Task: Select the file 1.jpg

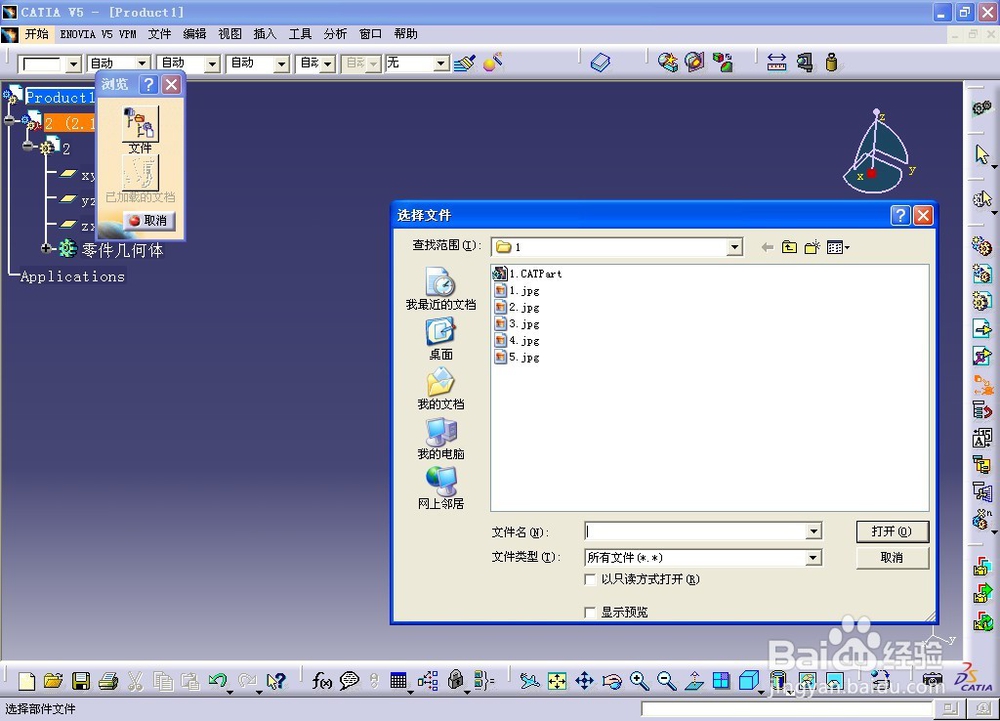Action: (x=517, y=291)
